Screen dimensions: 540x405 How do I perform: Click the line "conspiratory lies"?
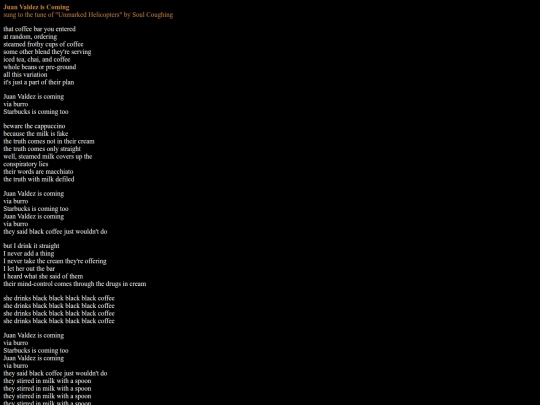pyautogui.click(x=26, y=164)
